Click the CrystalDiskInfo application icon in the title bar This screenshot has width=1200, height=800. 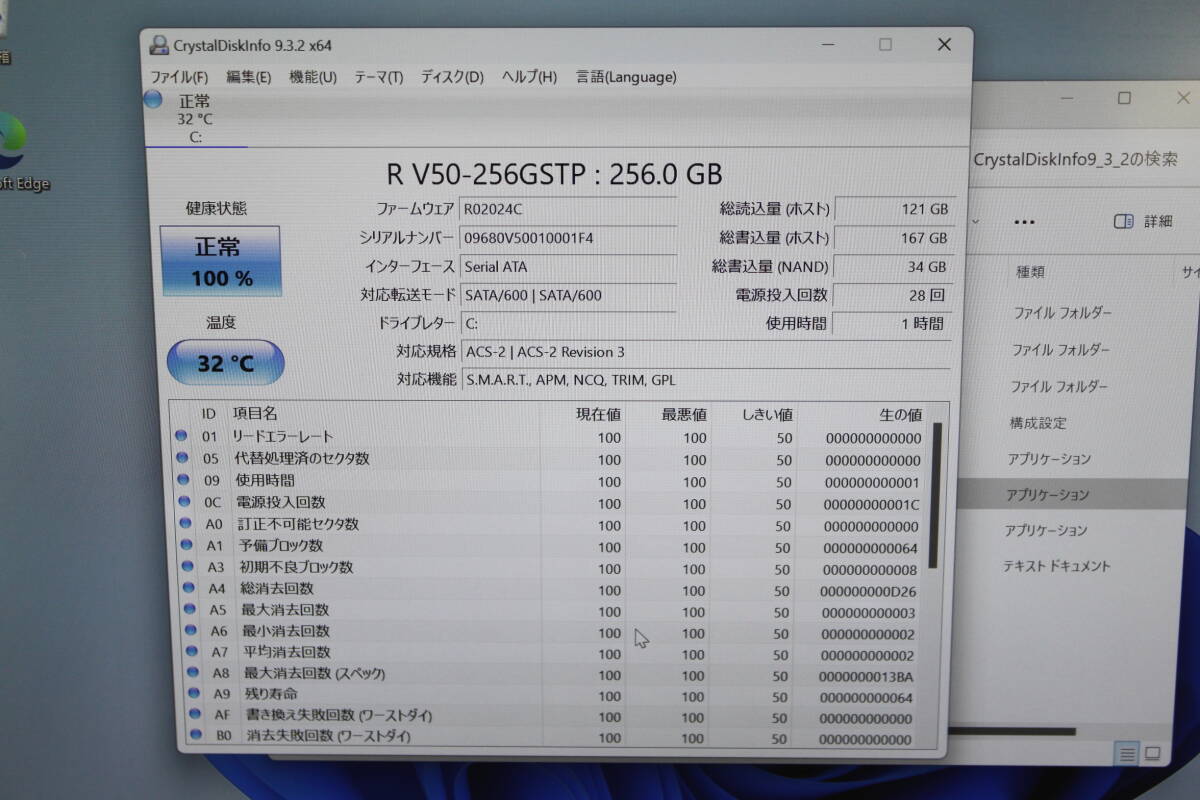coord(160,44)
